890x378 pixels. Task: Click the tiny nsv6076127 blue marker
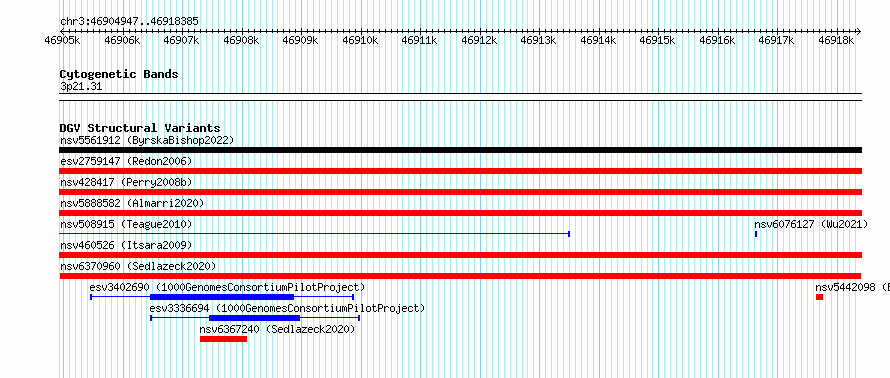click(x=755, y=234)
